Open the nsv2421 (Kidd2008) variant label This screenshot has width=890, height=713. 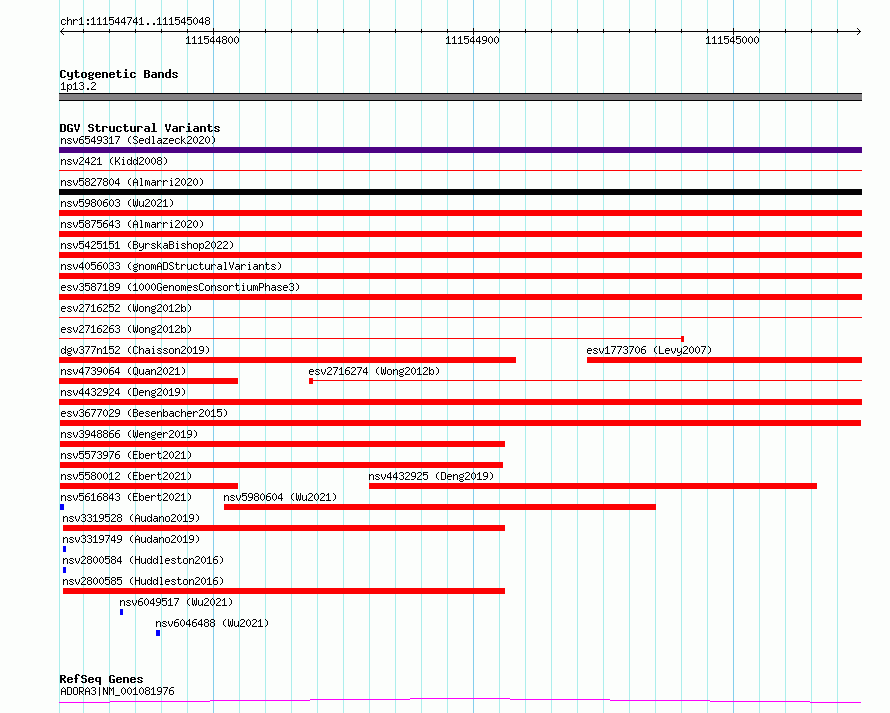(x=114, y=161)
